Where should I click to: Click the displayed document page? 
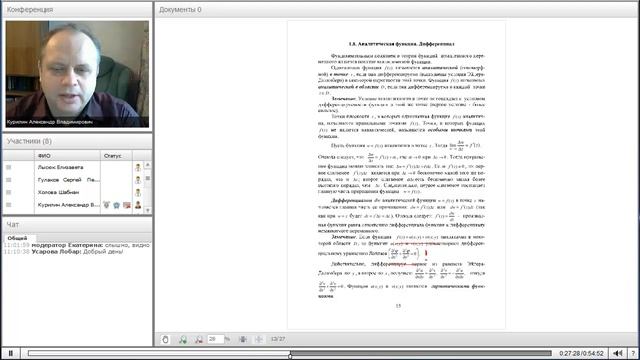(x=396, y=175)
